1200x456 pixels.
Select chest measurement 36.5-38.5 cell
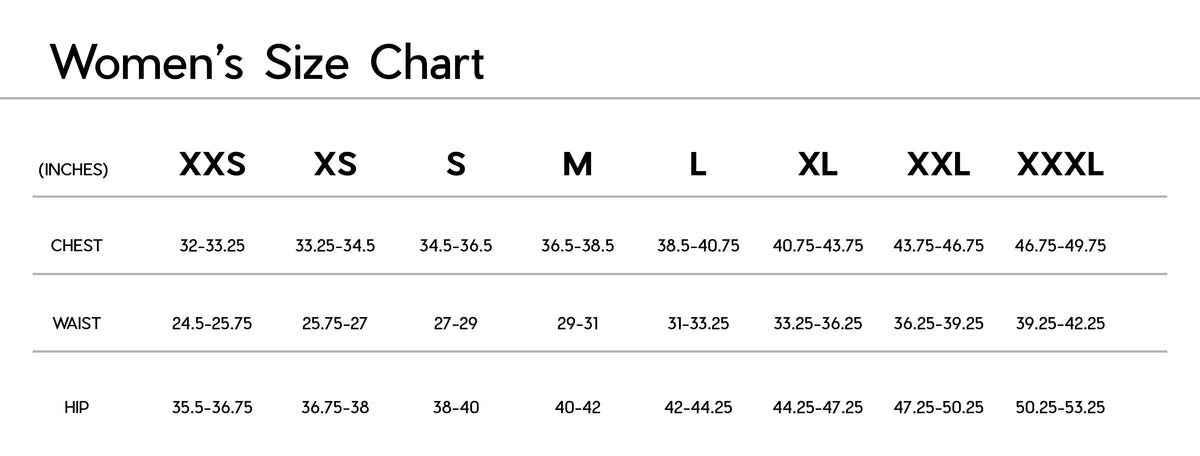(577, 245)
